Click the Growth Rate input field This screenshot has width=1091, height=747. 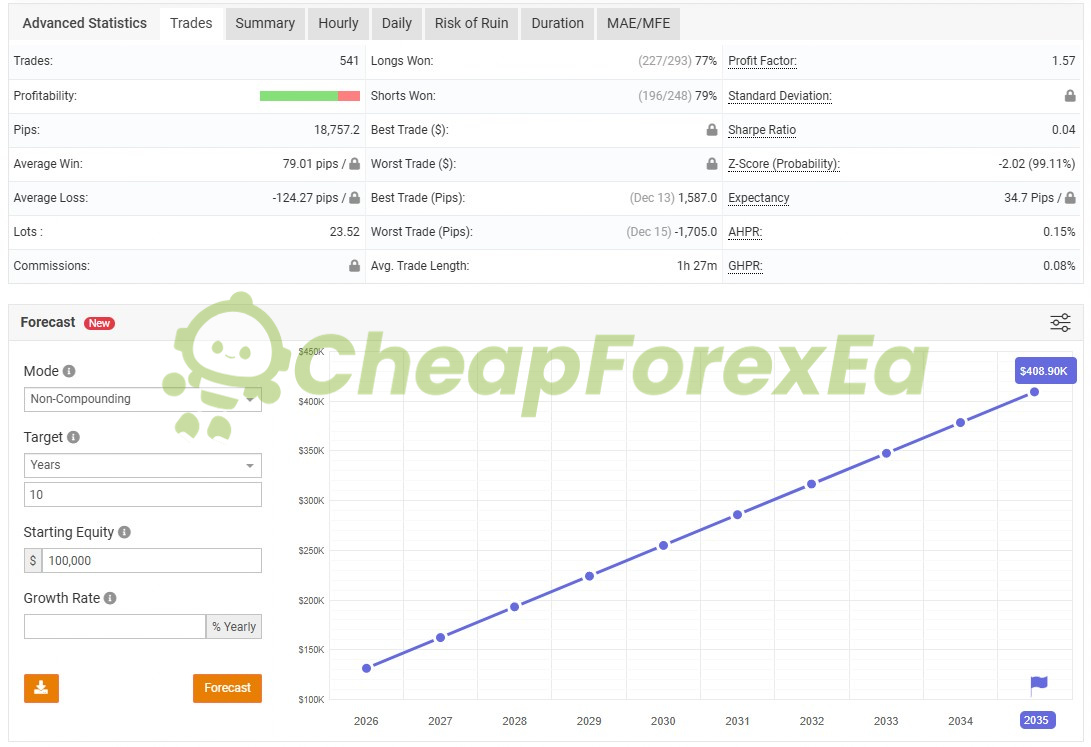coord(115,627)
